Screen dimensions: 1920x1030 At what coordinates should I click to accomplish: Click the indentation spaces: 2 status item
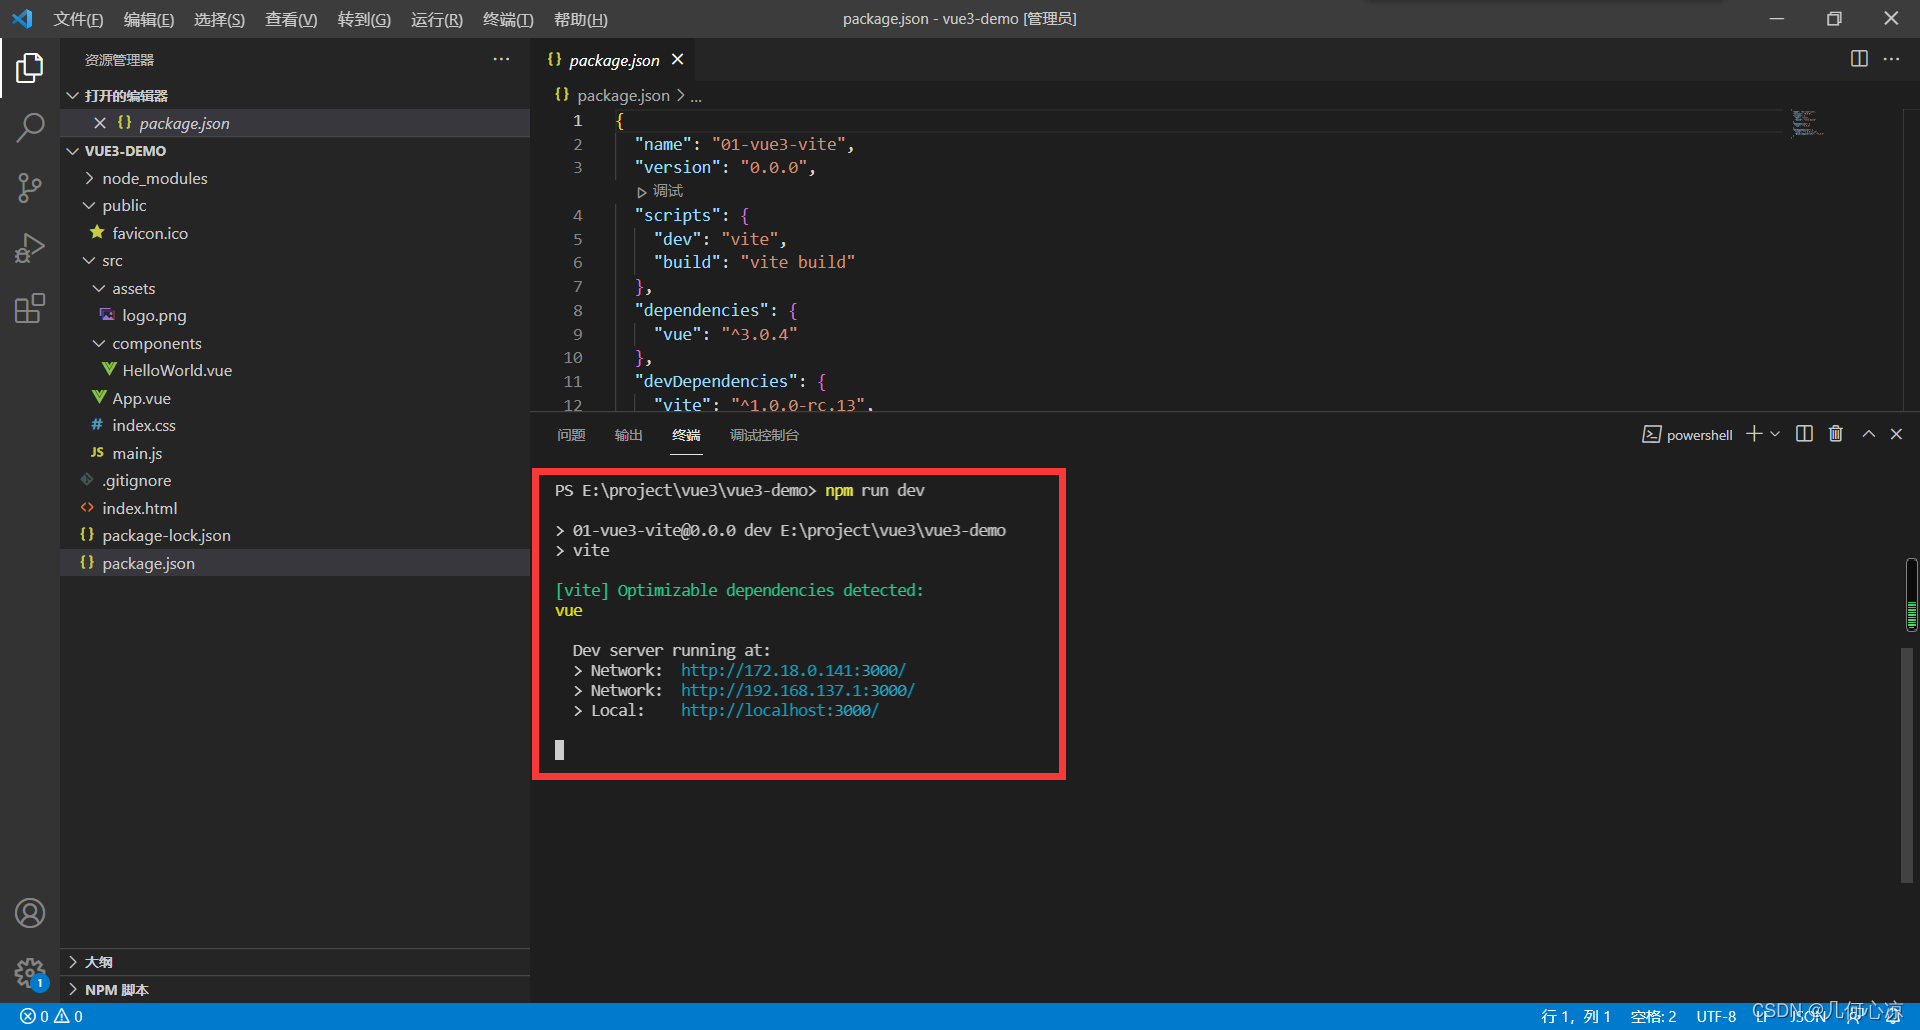click(1653, 1016)
